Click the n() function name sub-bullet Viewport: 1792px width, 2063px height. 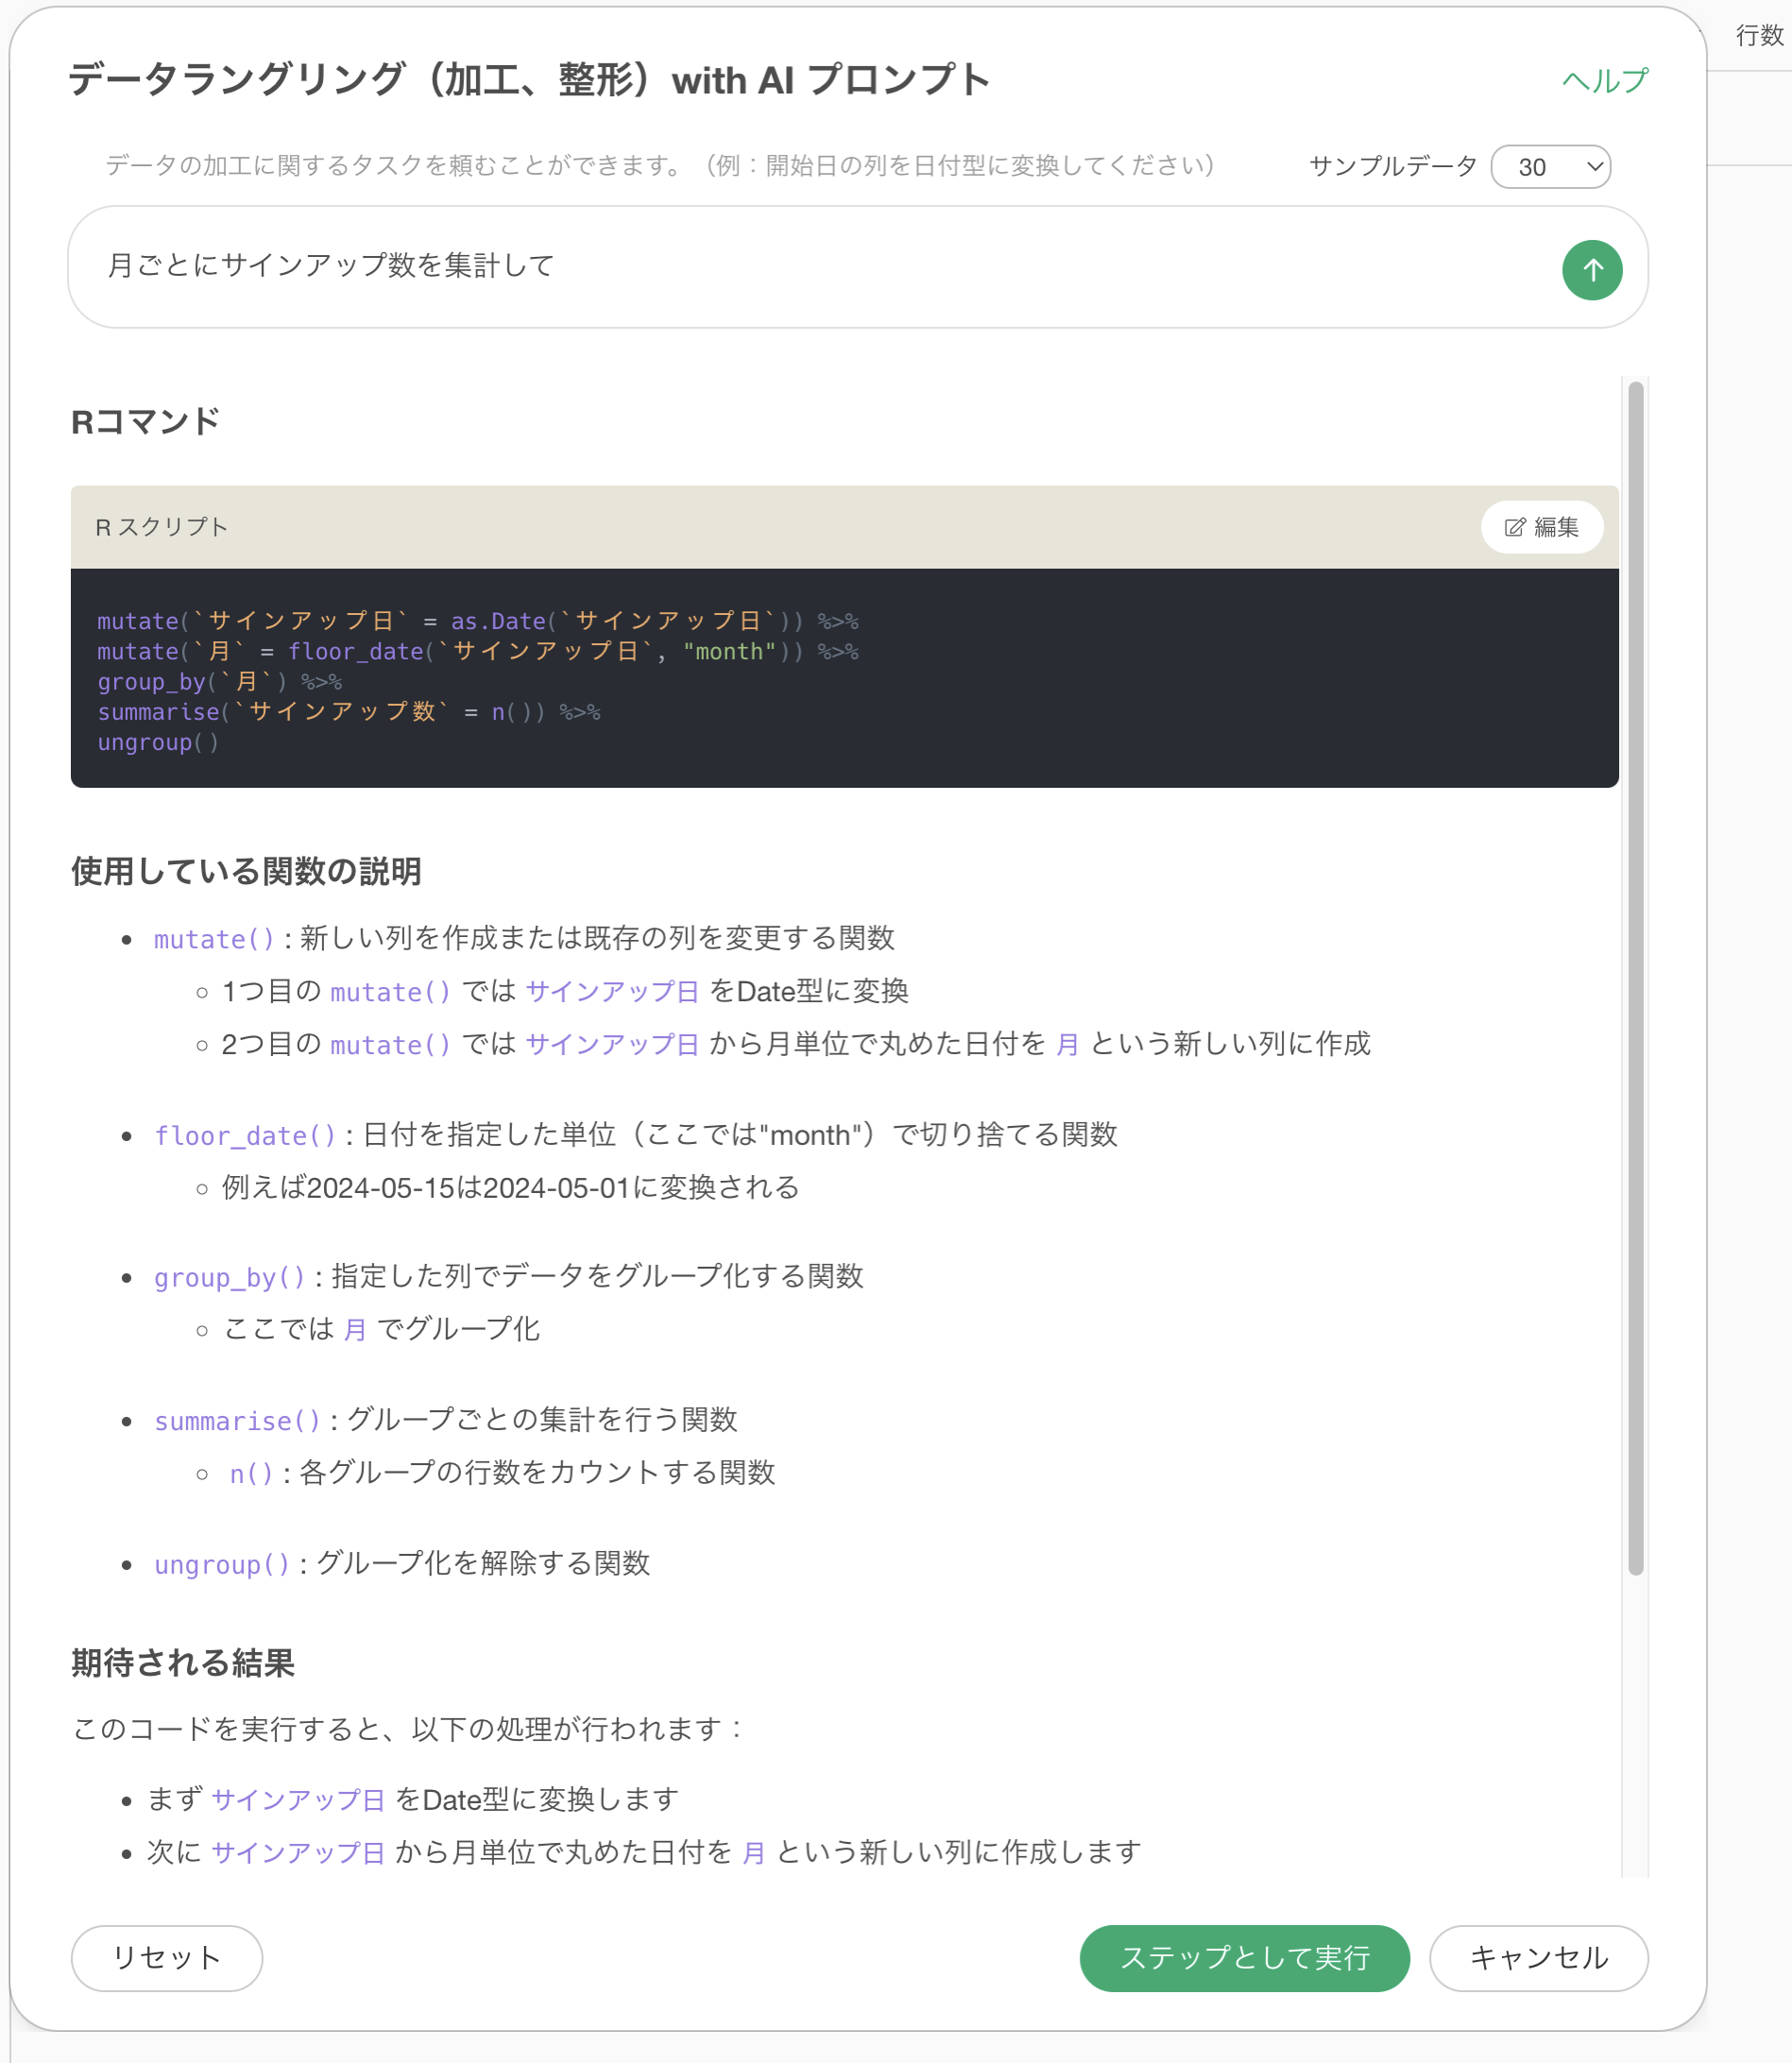tap(251, 1474)
